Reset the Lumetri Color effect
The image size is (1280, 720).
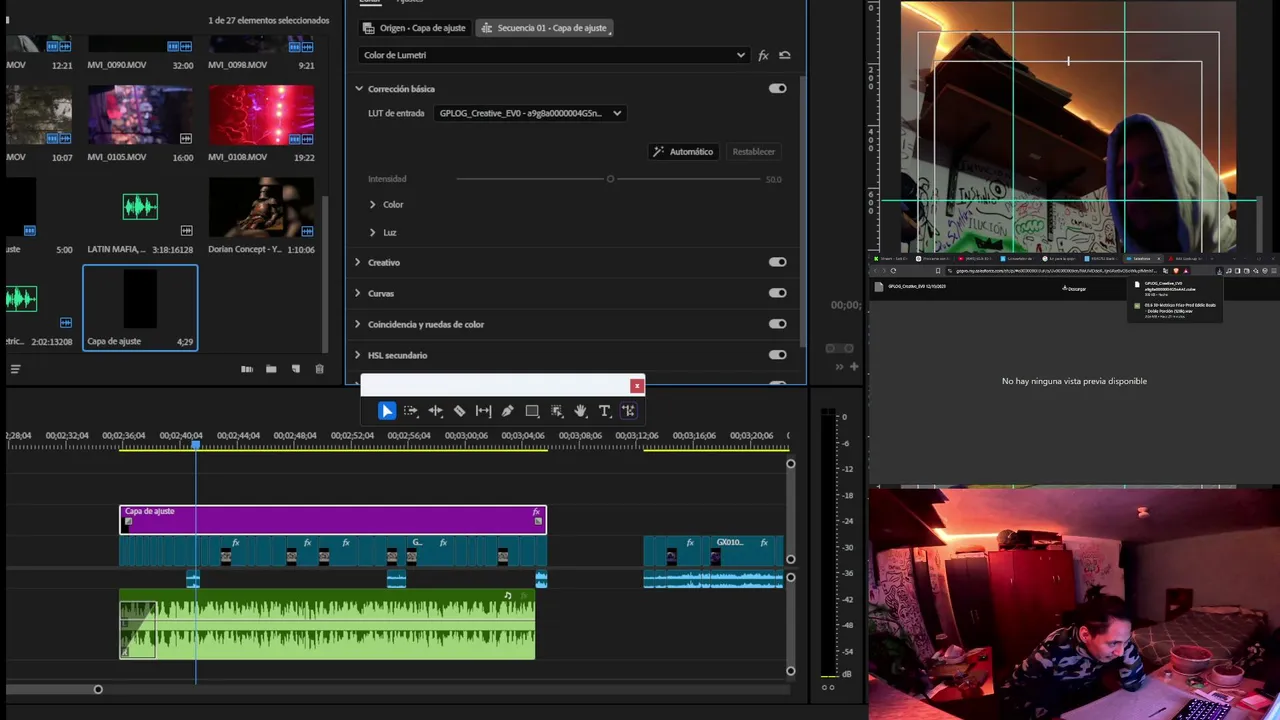(x=785, y=56)
